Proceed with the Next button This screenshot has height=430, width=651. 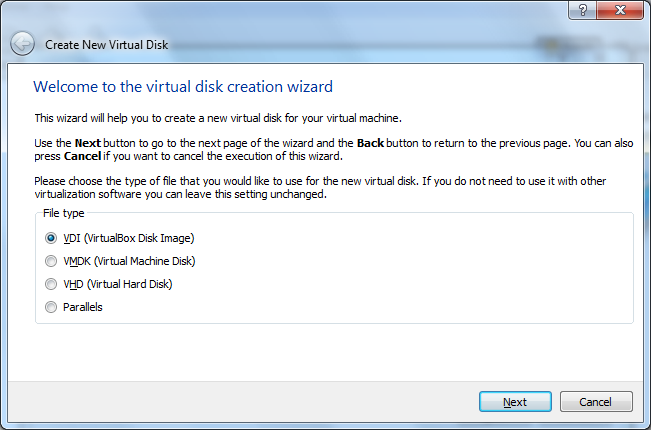(x=515, y=402)
